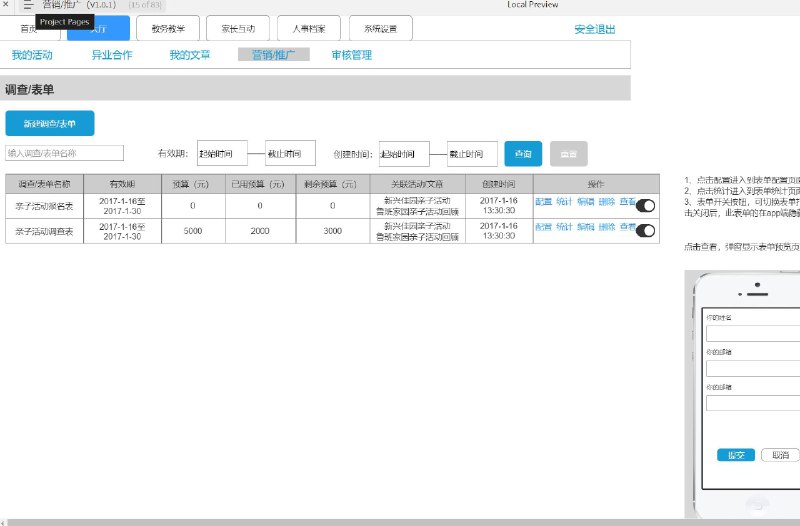Click the 5000 budget cell
The image size is (800, 526).
tap(193, 231)
